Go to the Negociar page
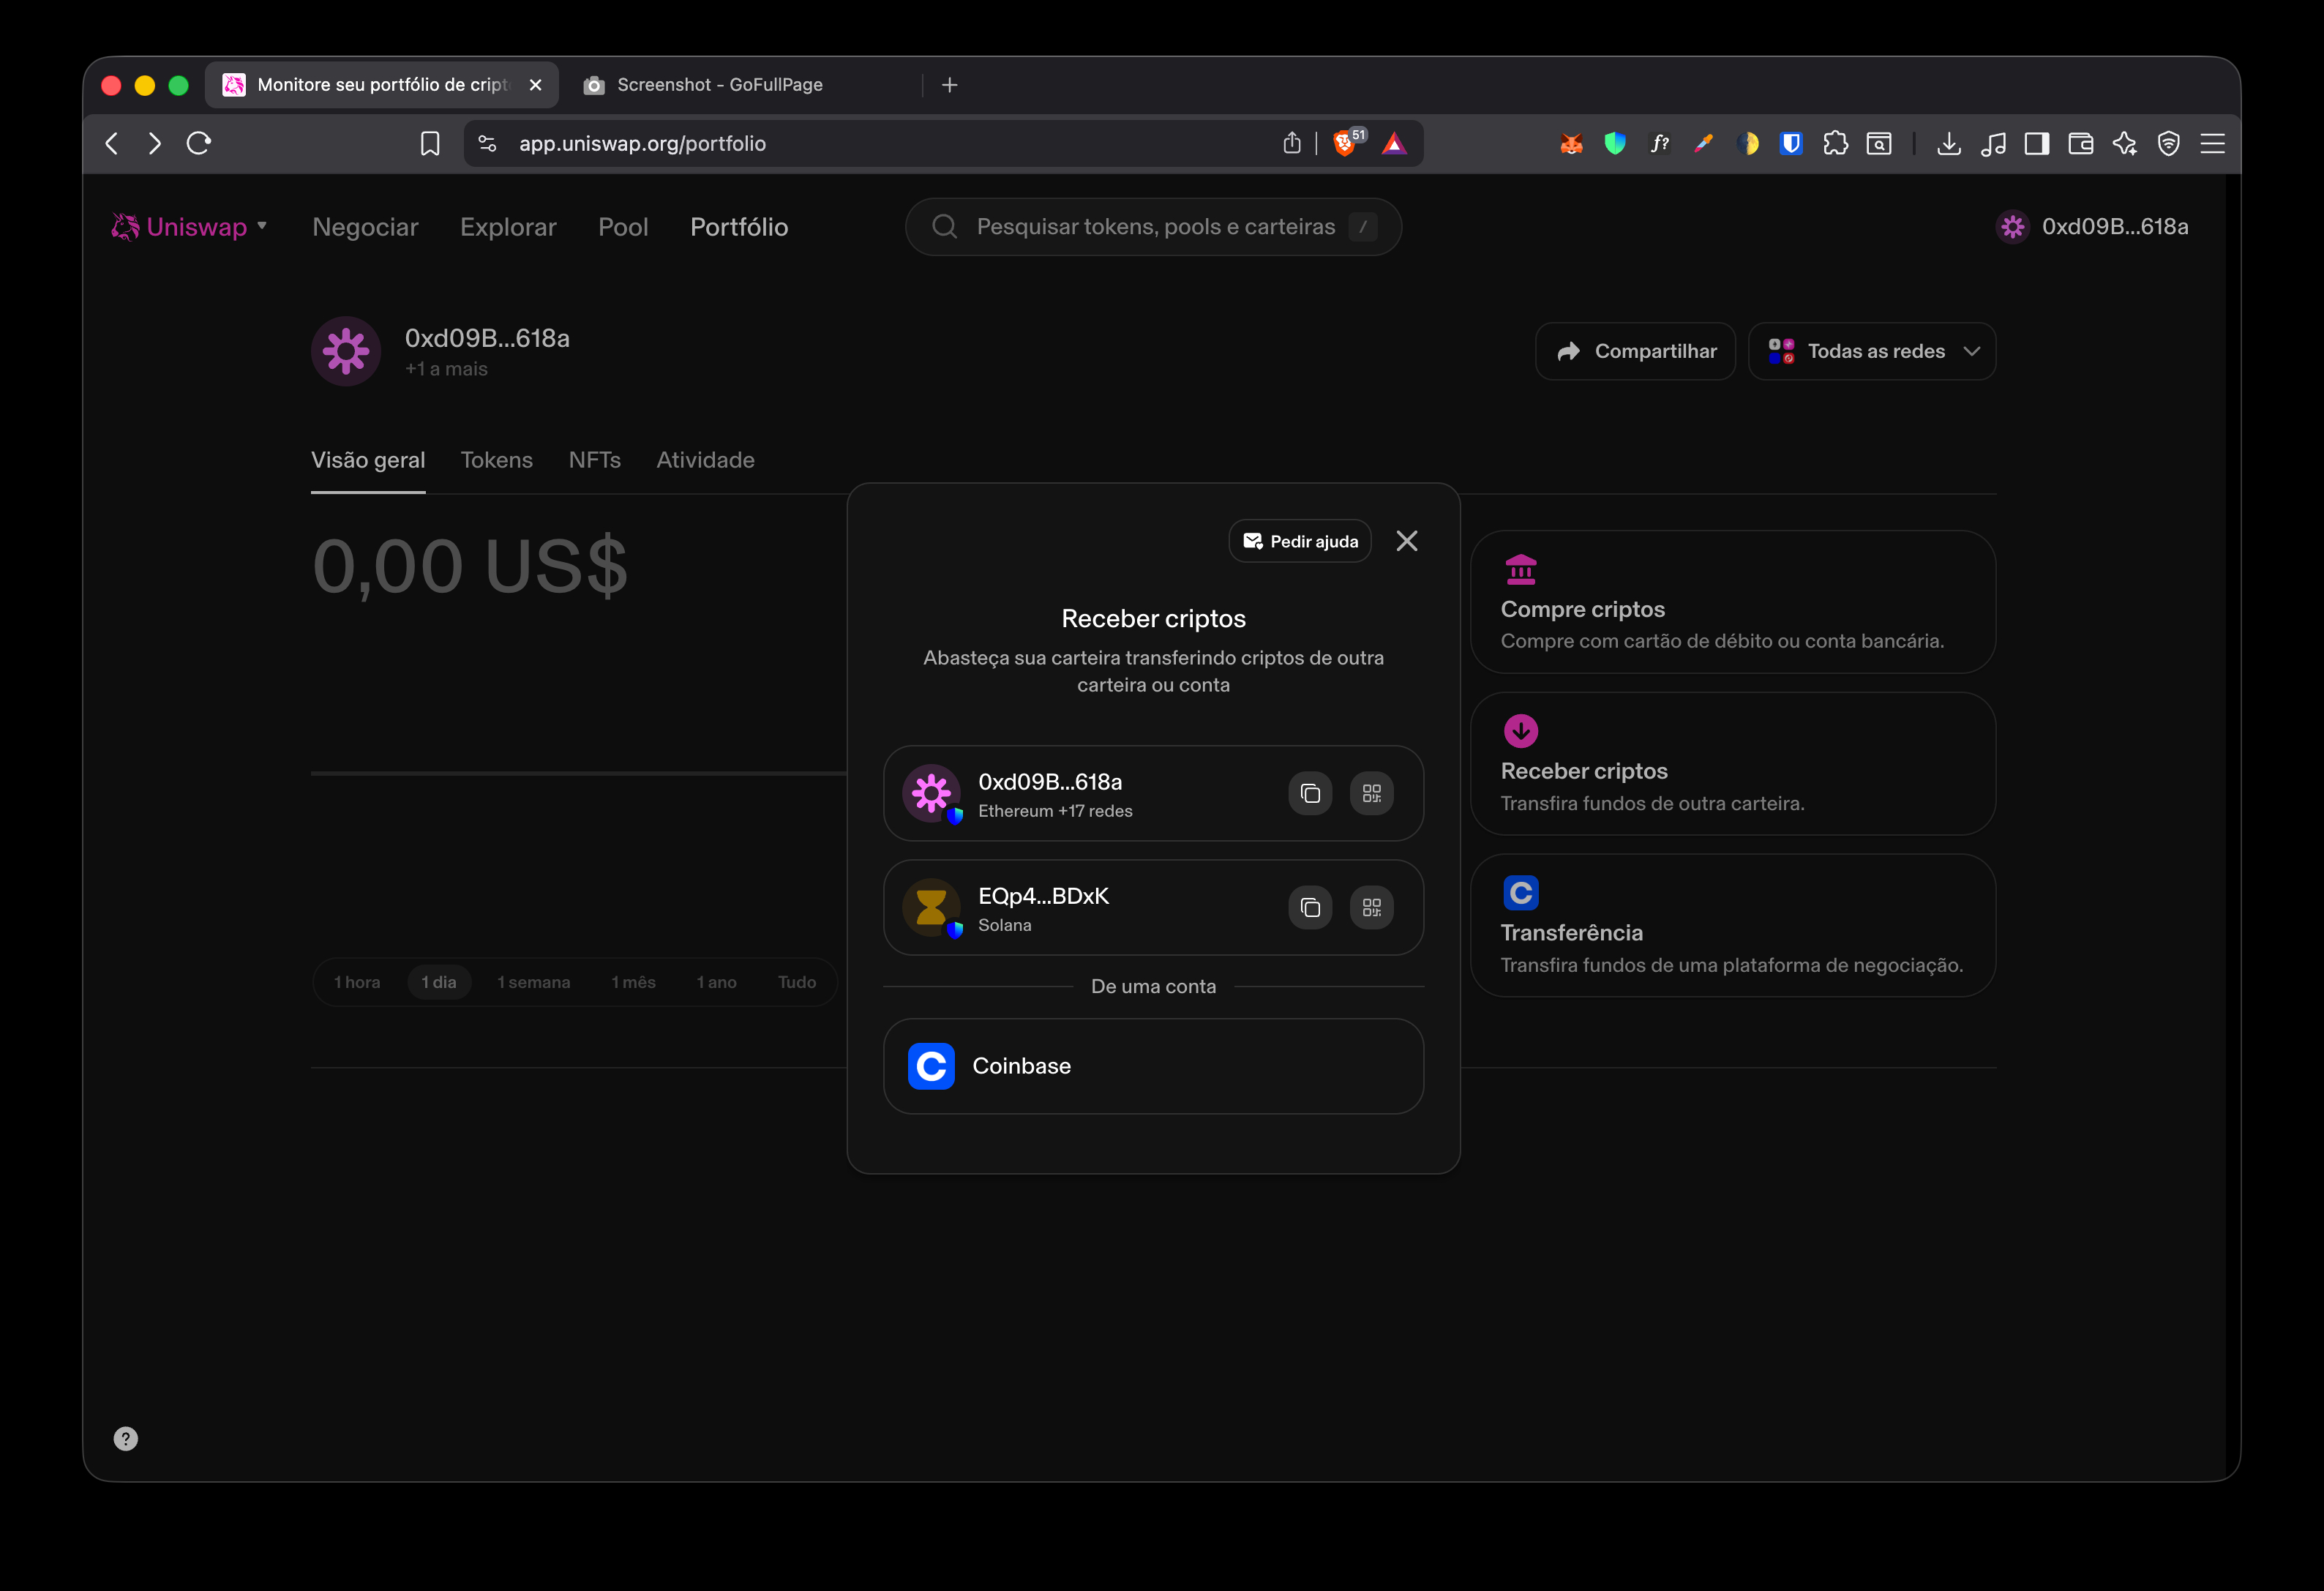 (365, 227)
